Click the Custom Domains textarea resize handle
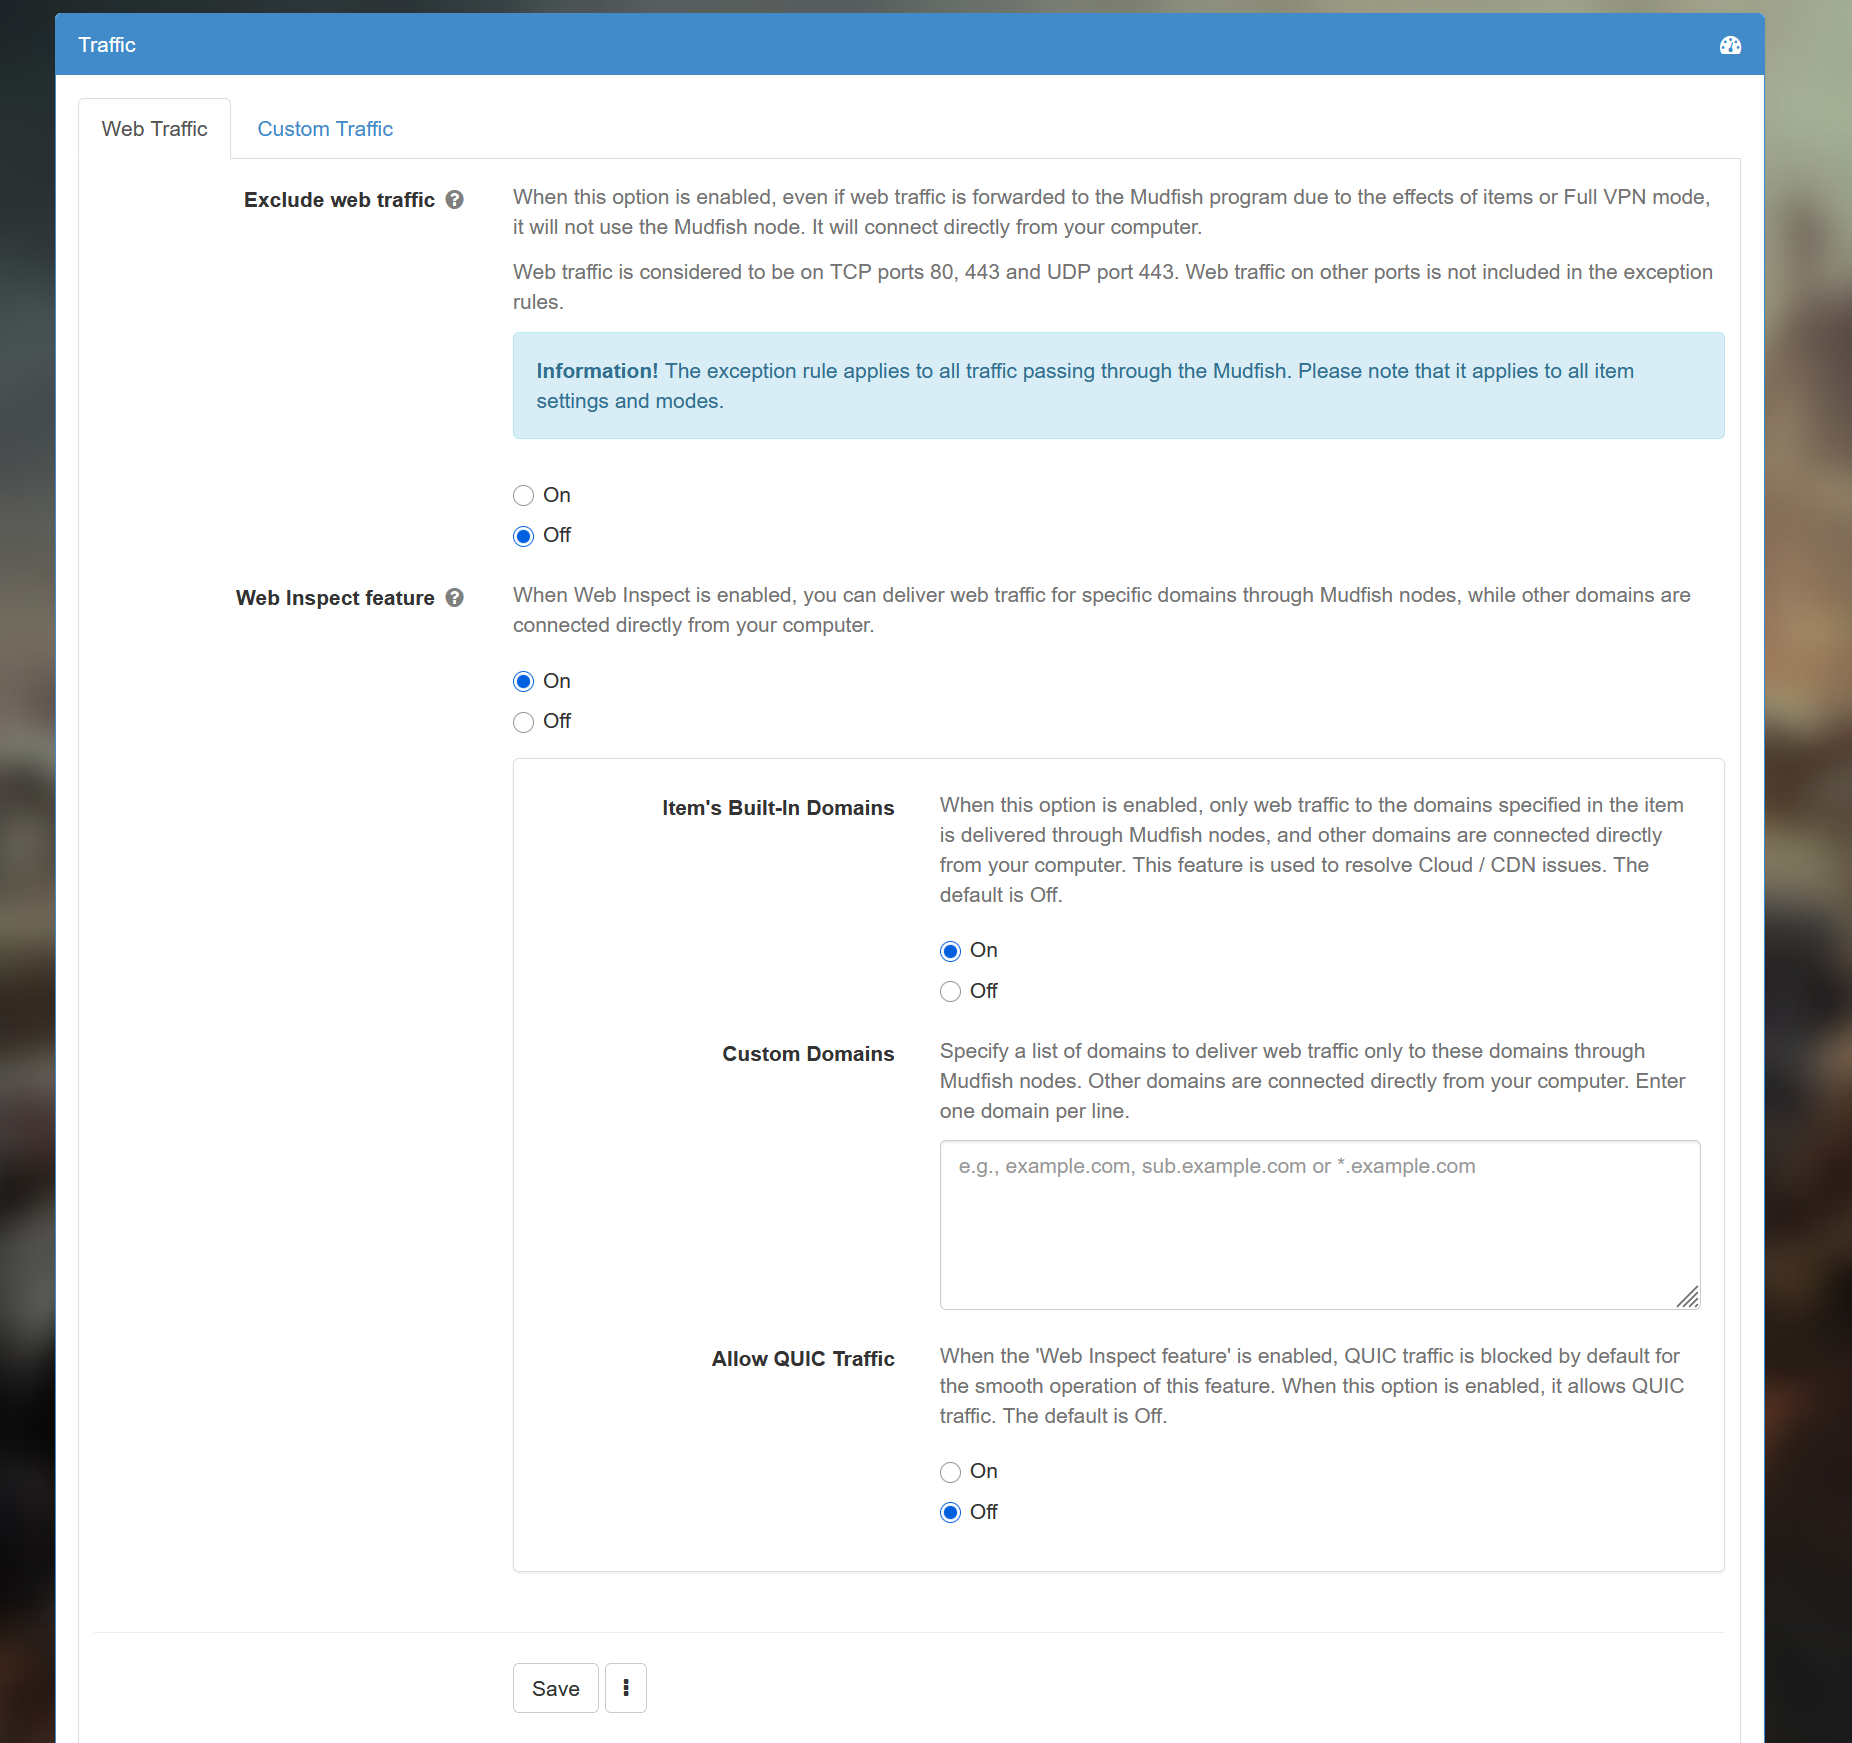The height and width of the screenshot is (1743, 1852). pos(1687,1297)
